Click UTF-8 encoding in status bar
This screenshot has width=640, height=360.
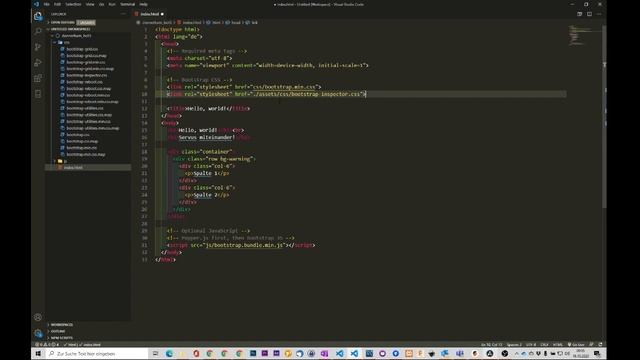531,344
